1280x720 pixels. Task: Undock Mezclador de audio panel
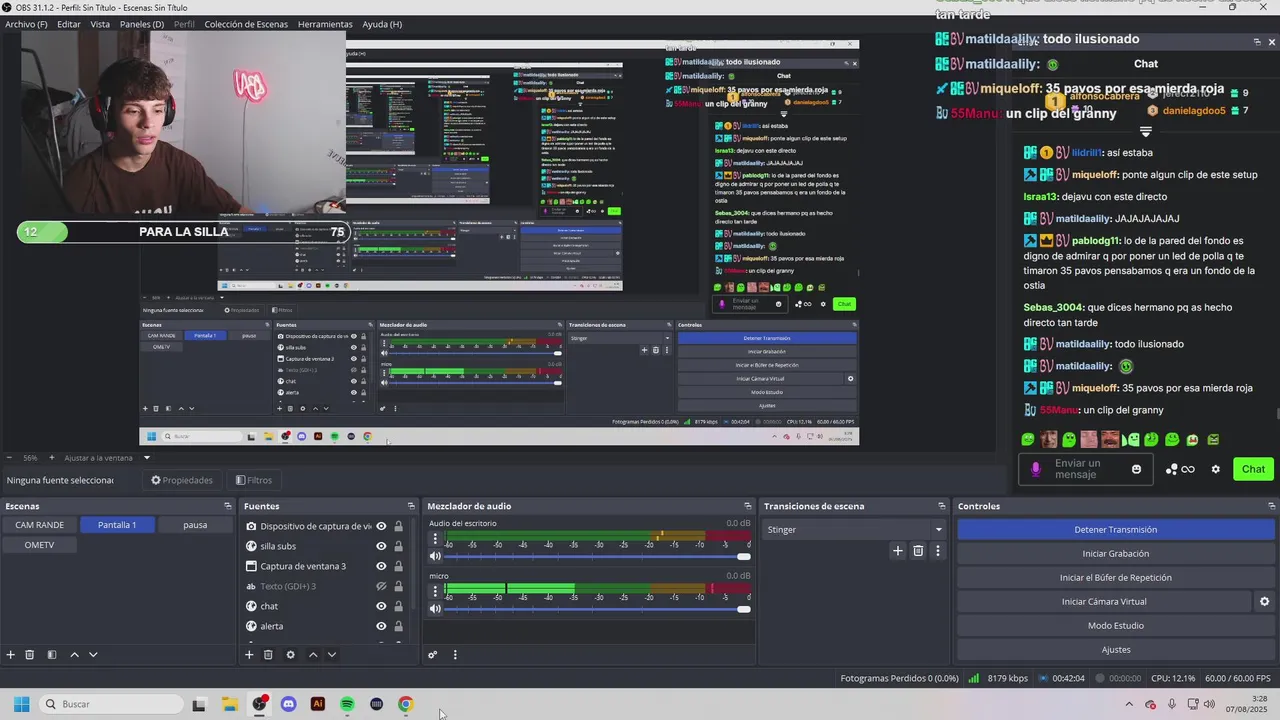pos(747,506)
